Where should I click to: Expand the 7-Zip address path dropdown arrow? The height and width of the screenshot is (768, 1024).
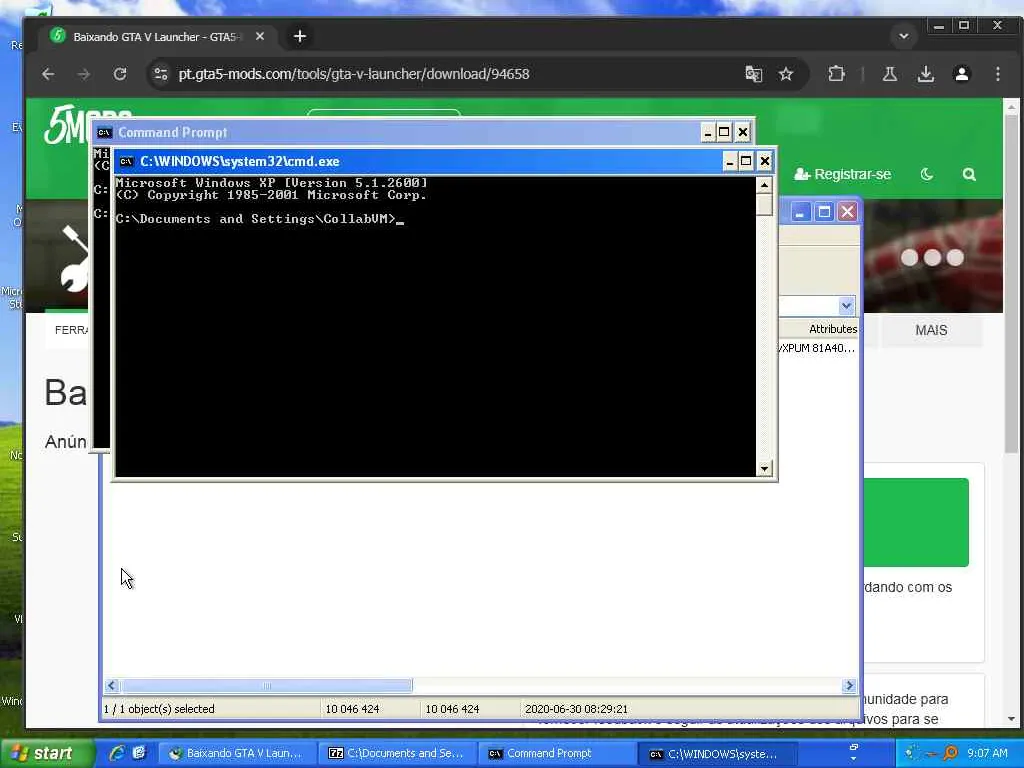(846, 306)
